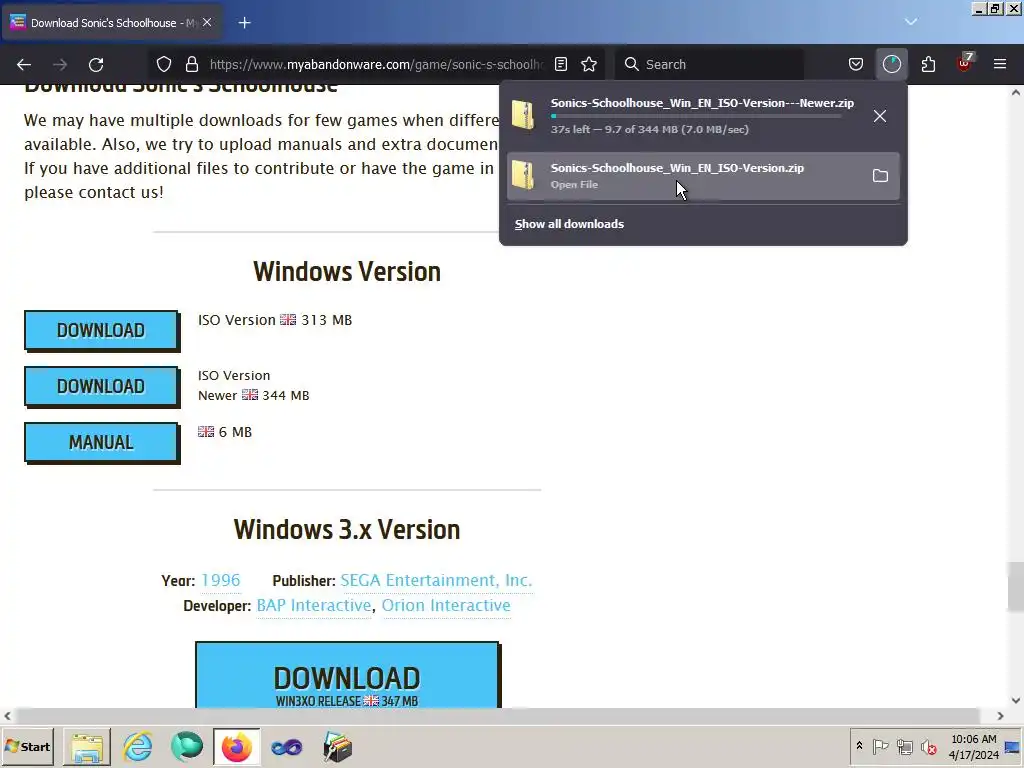Screen dimensions: 1024x768
Task: Open tracking protection shield icon
Action: click(x=164, y=64)
